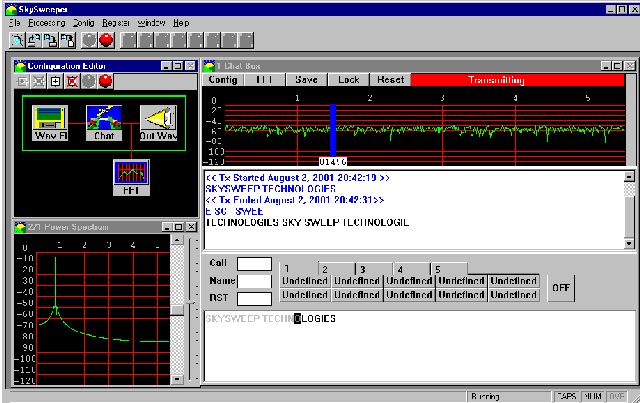
Task: Click the first greyed-out block icon in Configuration Editor toolbar
Action: 22,82
